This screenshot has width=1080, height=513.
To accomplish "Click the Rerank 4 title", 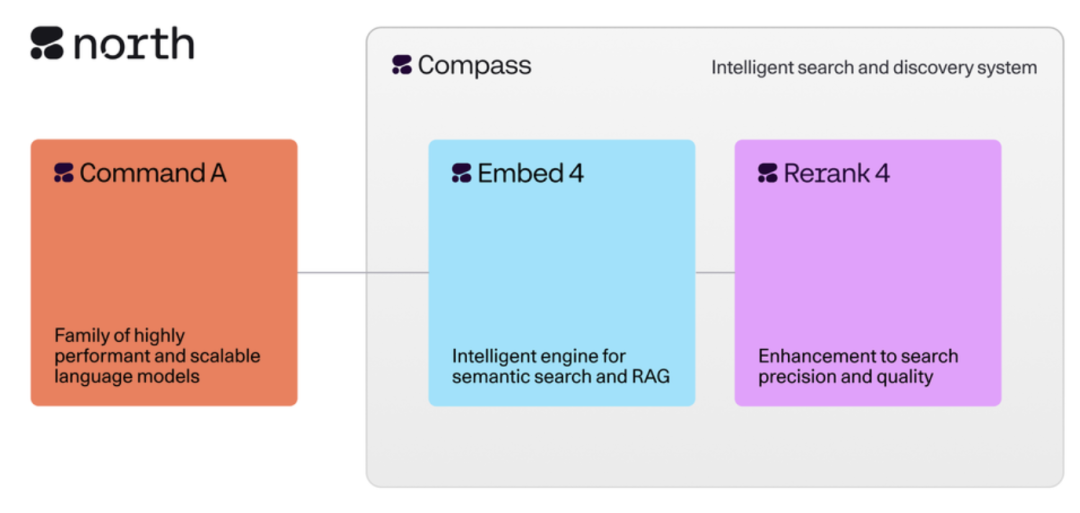I will point(837,174).
